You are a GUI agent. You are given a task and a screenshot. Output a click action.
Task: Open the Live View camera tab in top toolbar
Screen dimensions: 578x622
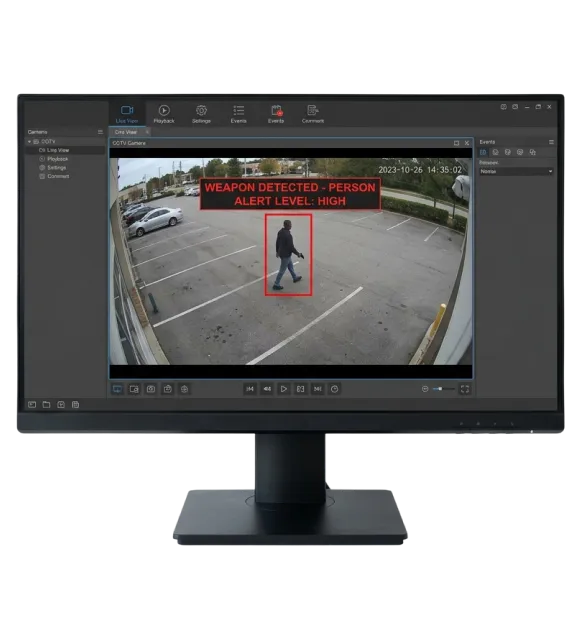point(127,114)
